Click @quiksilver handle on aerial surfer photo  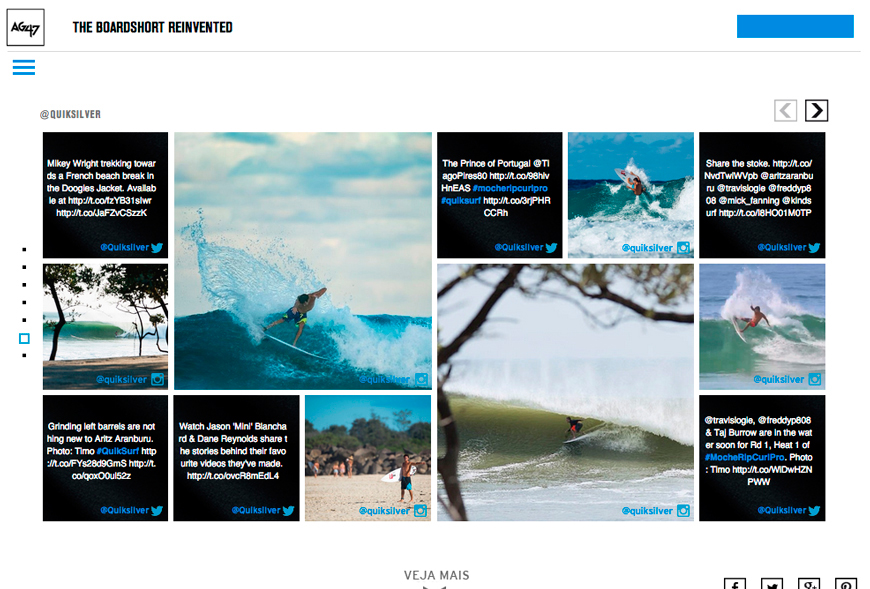pyautogui.click(x=647, y=248)
